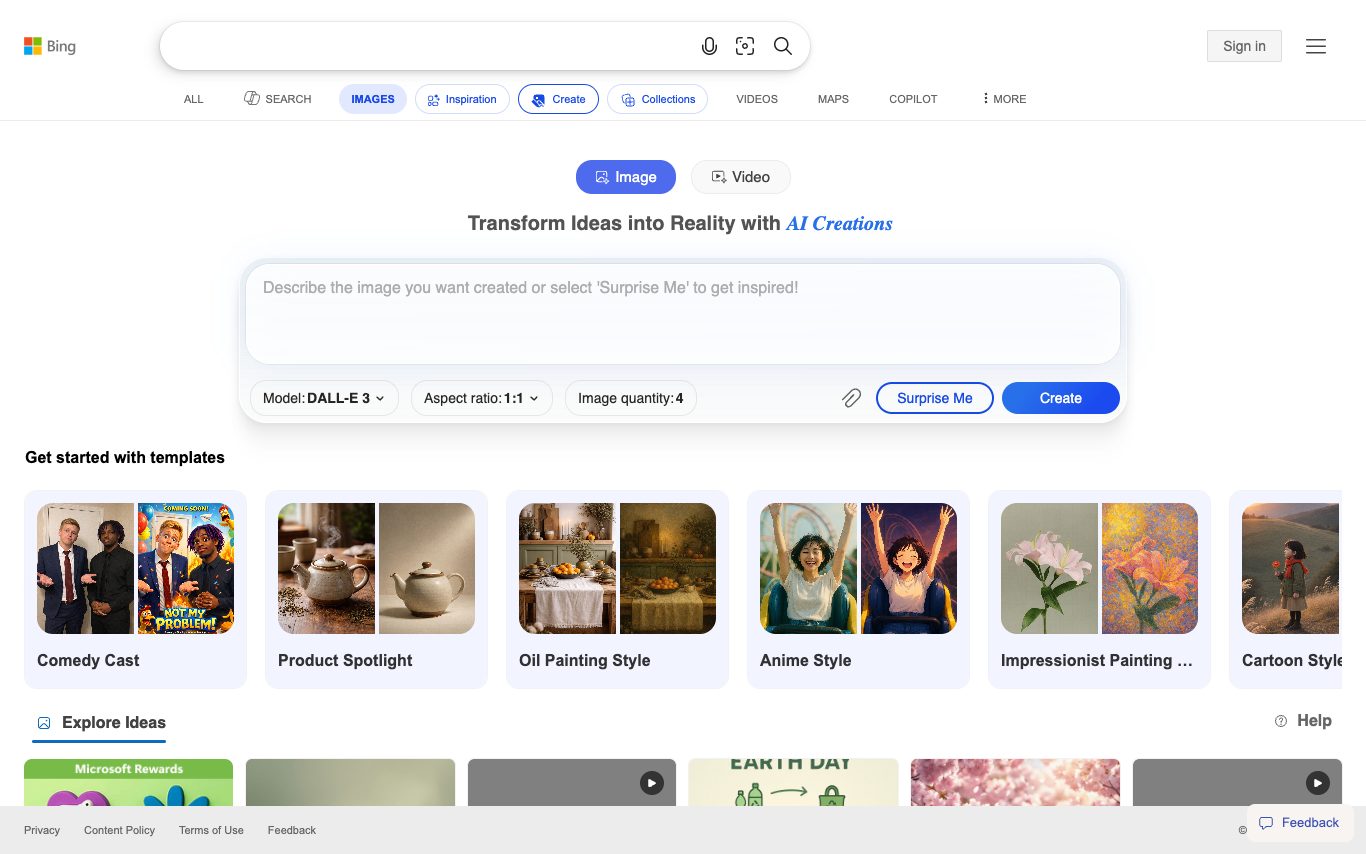Click the microphone voice search icon
Image resolution: width=1366 pixels, height=854 pixels.
click(709, 46)
